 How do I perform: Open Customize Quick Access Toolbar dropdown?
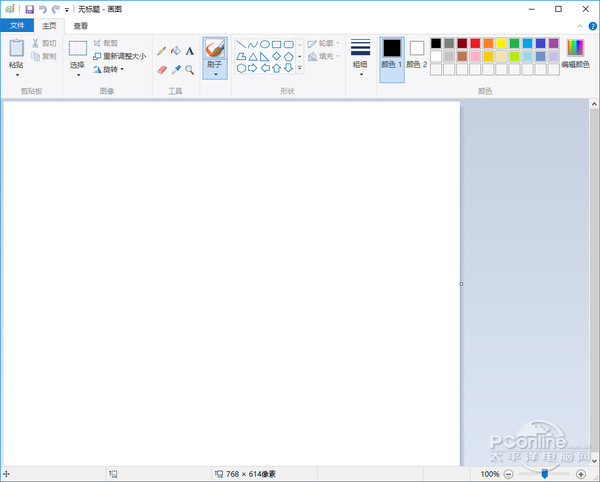point(67,10)
